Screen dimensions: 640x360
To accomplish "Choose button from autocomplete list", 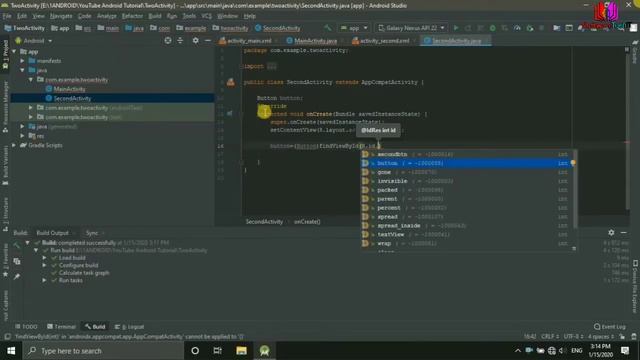I will pos(467,163).
